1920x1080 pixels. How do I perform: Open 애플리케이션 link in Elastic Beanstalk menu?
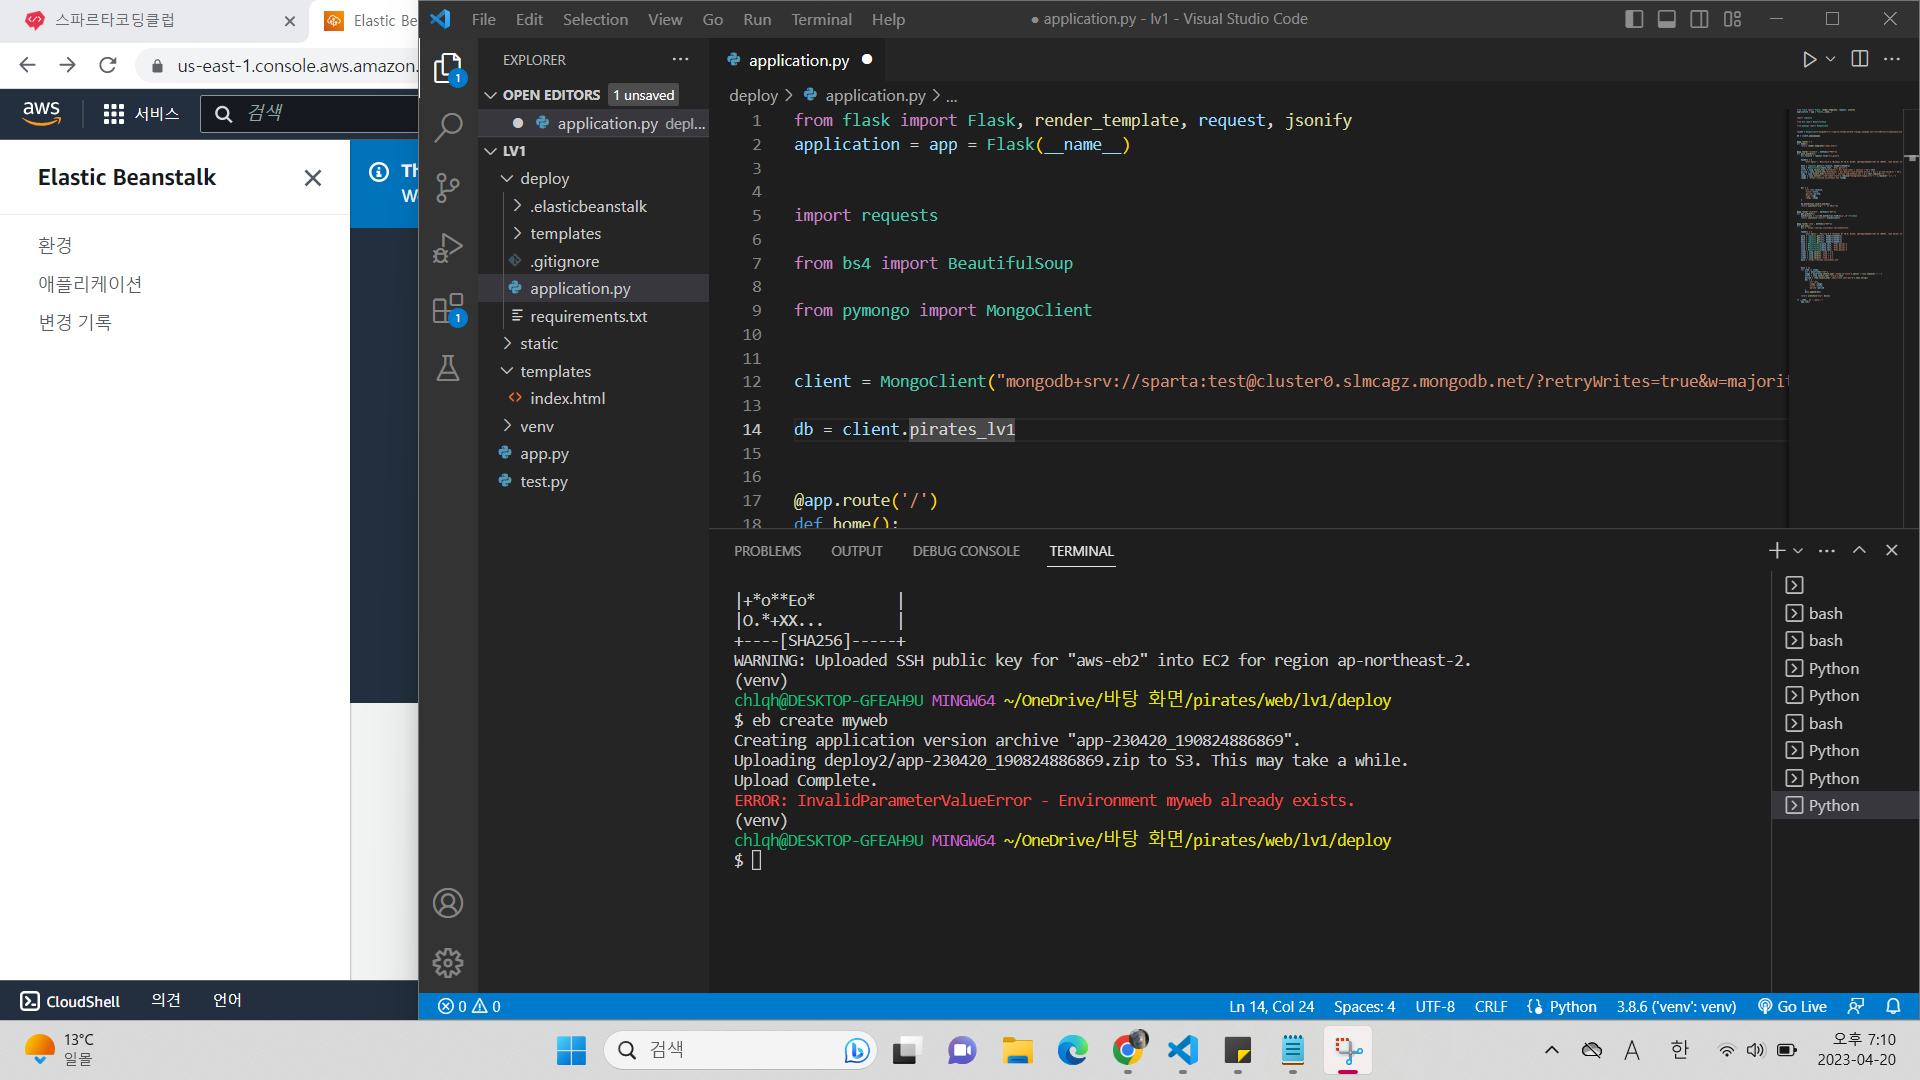click(x=90, y=284)
